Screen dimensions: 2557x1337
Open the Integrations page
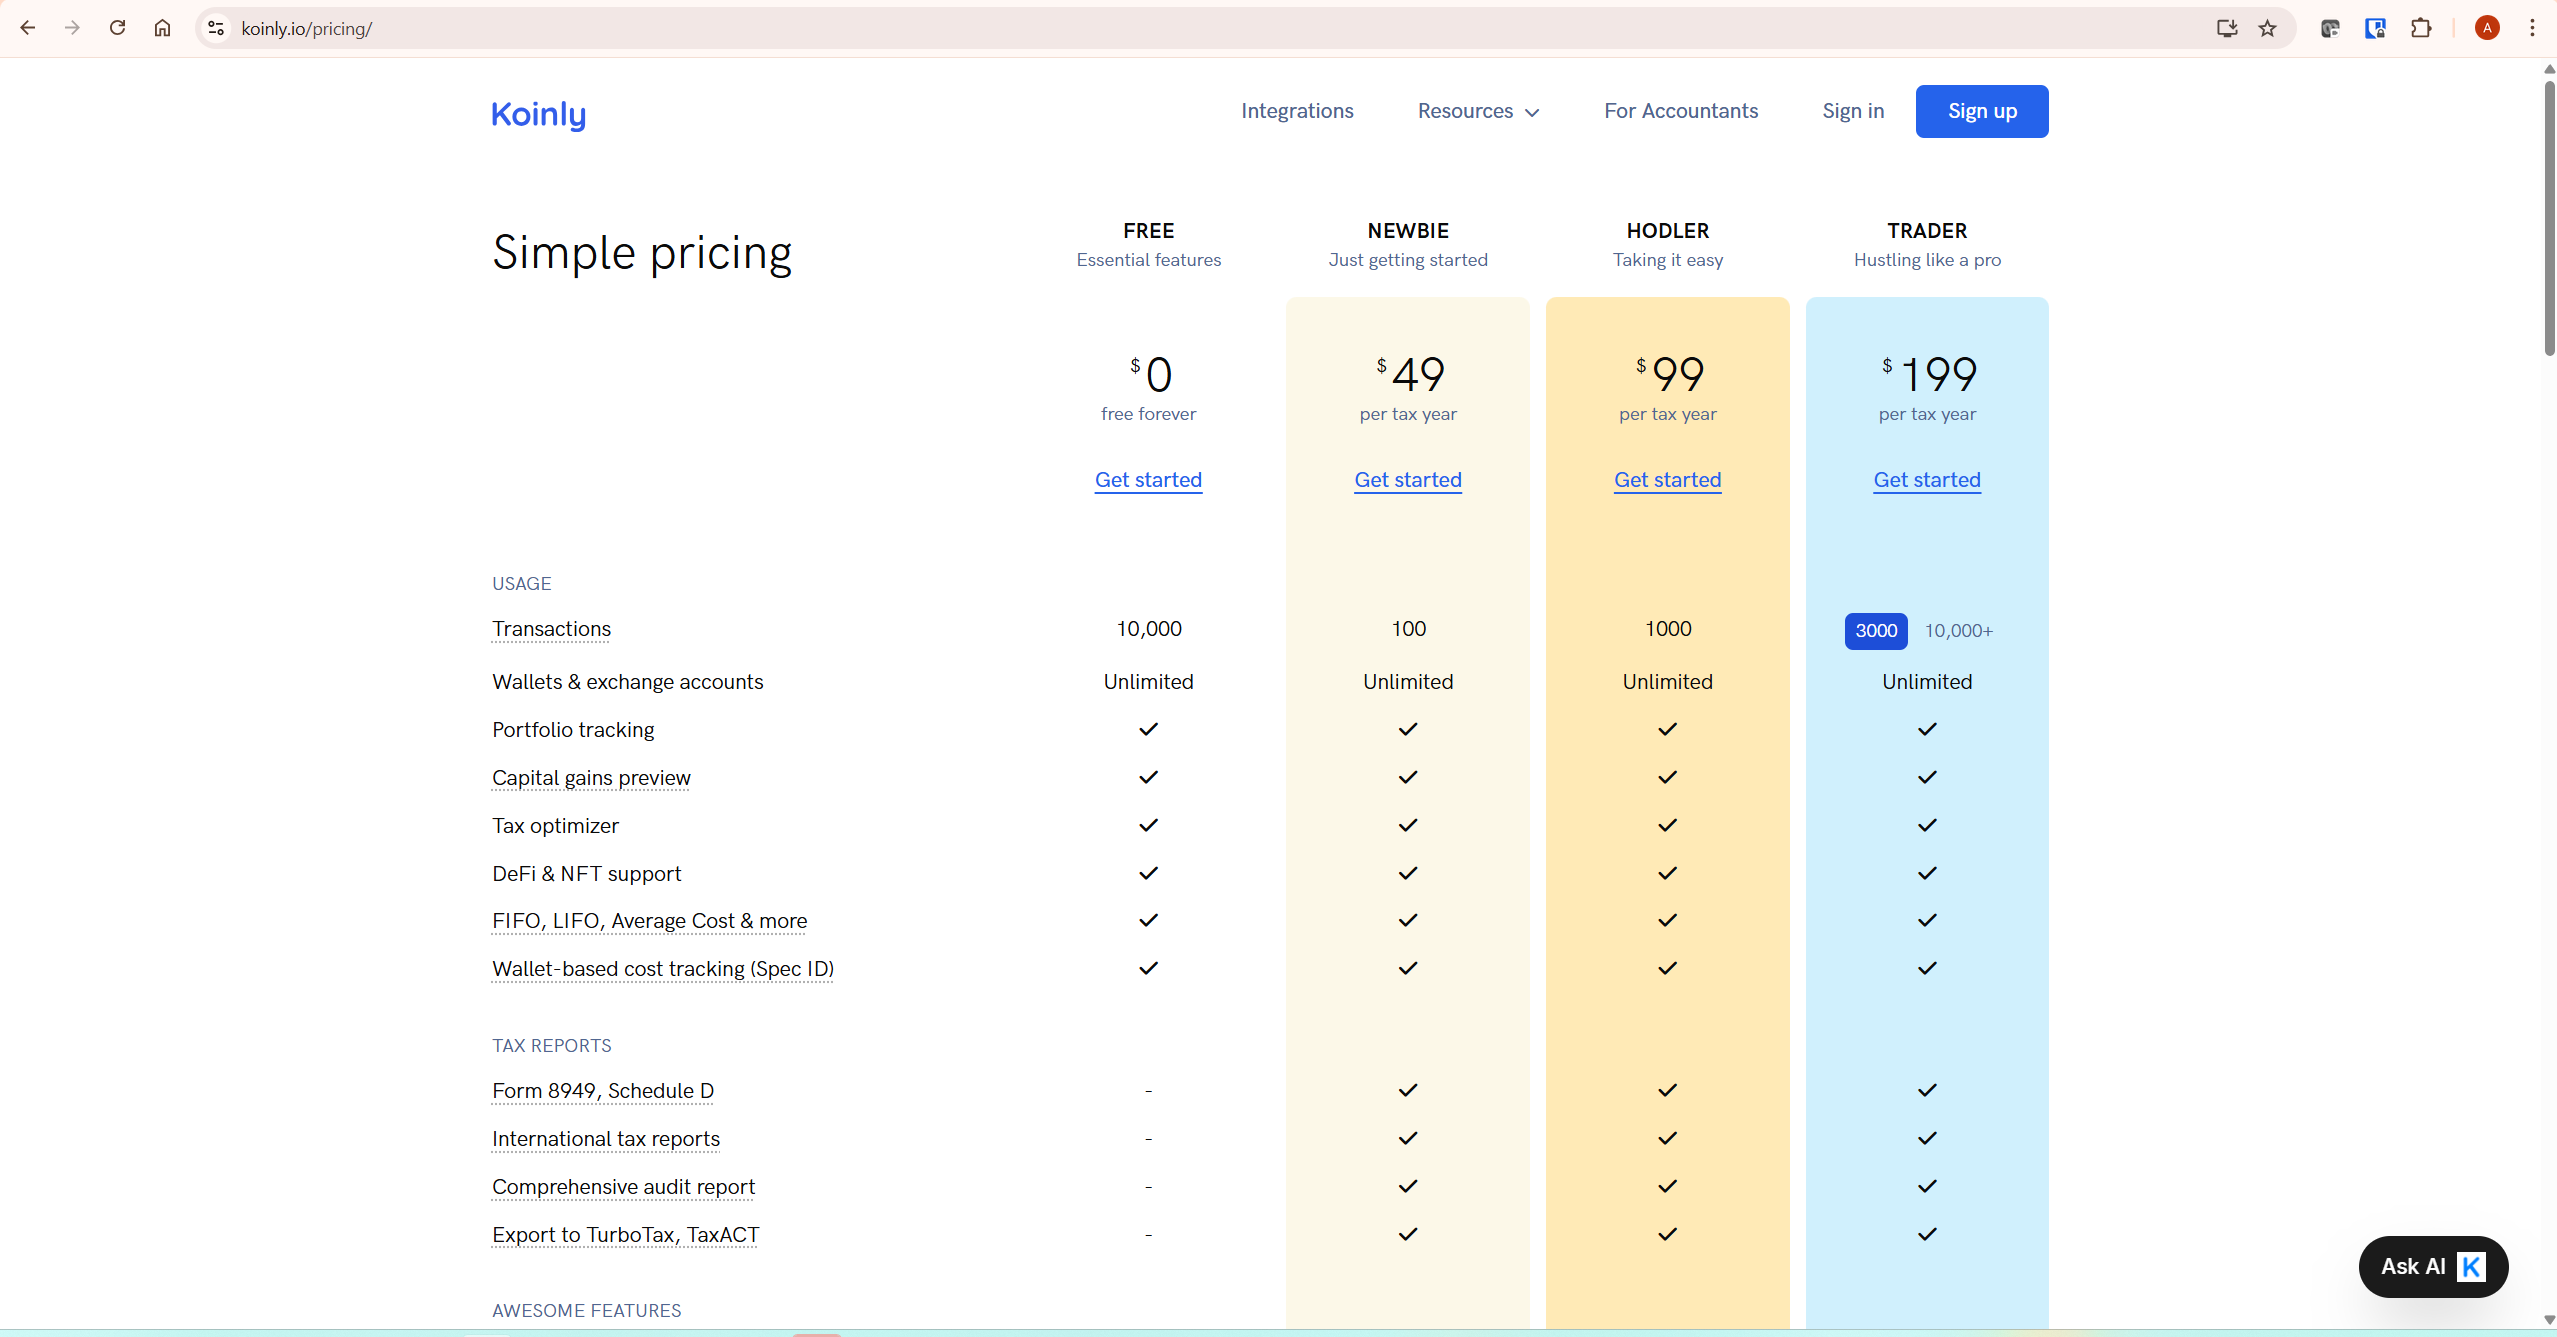pyautogui.click(x=1297, y=111)
